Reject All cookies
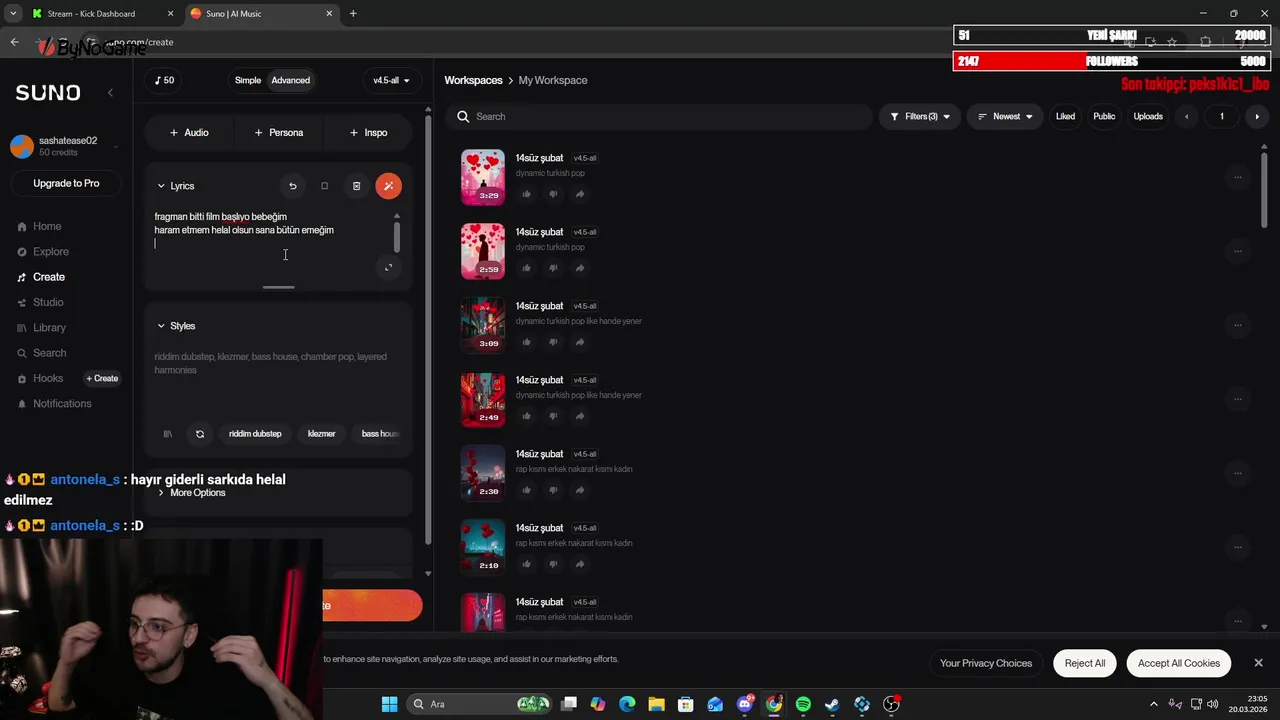Image resolution: width=1280 pixels, height=720 pixels. pyautogui.click(x=1085, y=663)
